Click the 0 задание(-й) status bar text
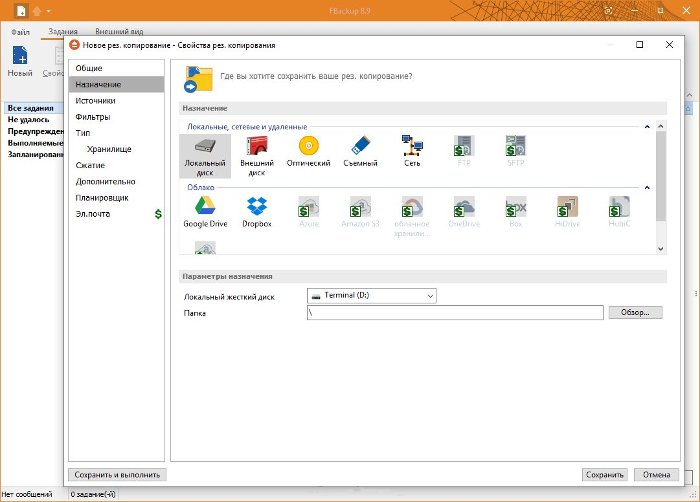This screenshot has width=700, height=502. [x=93, y=494]
